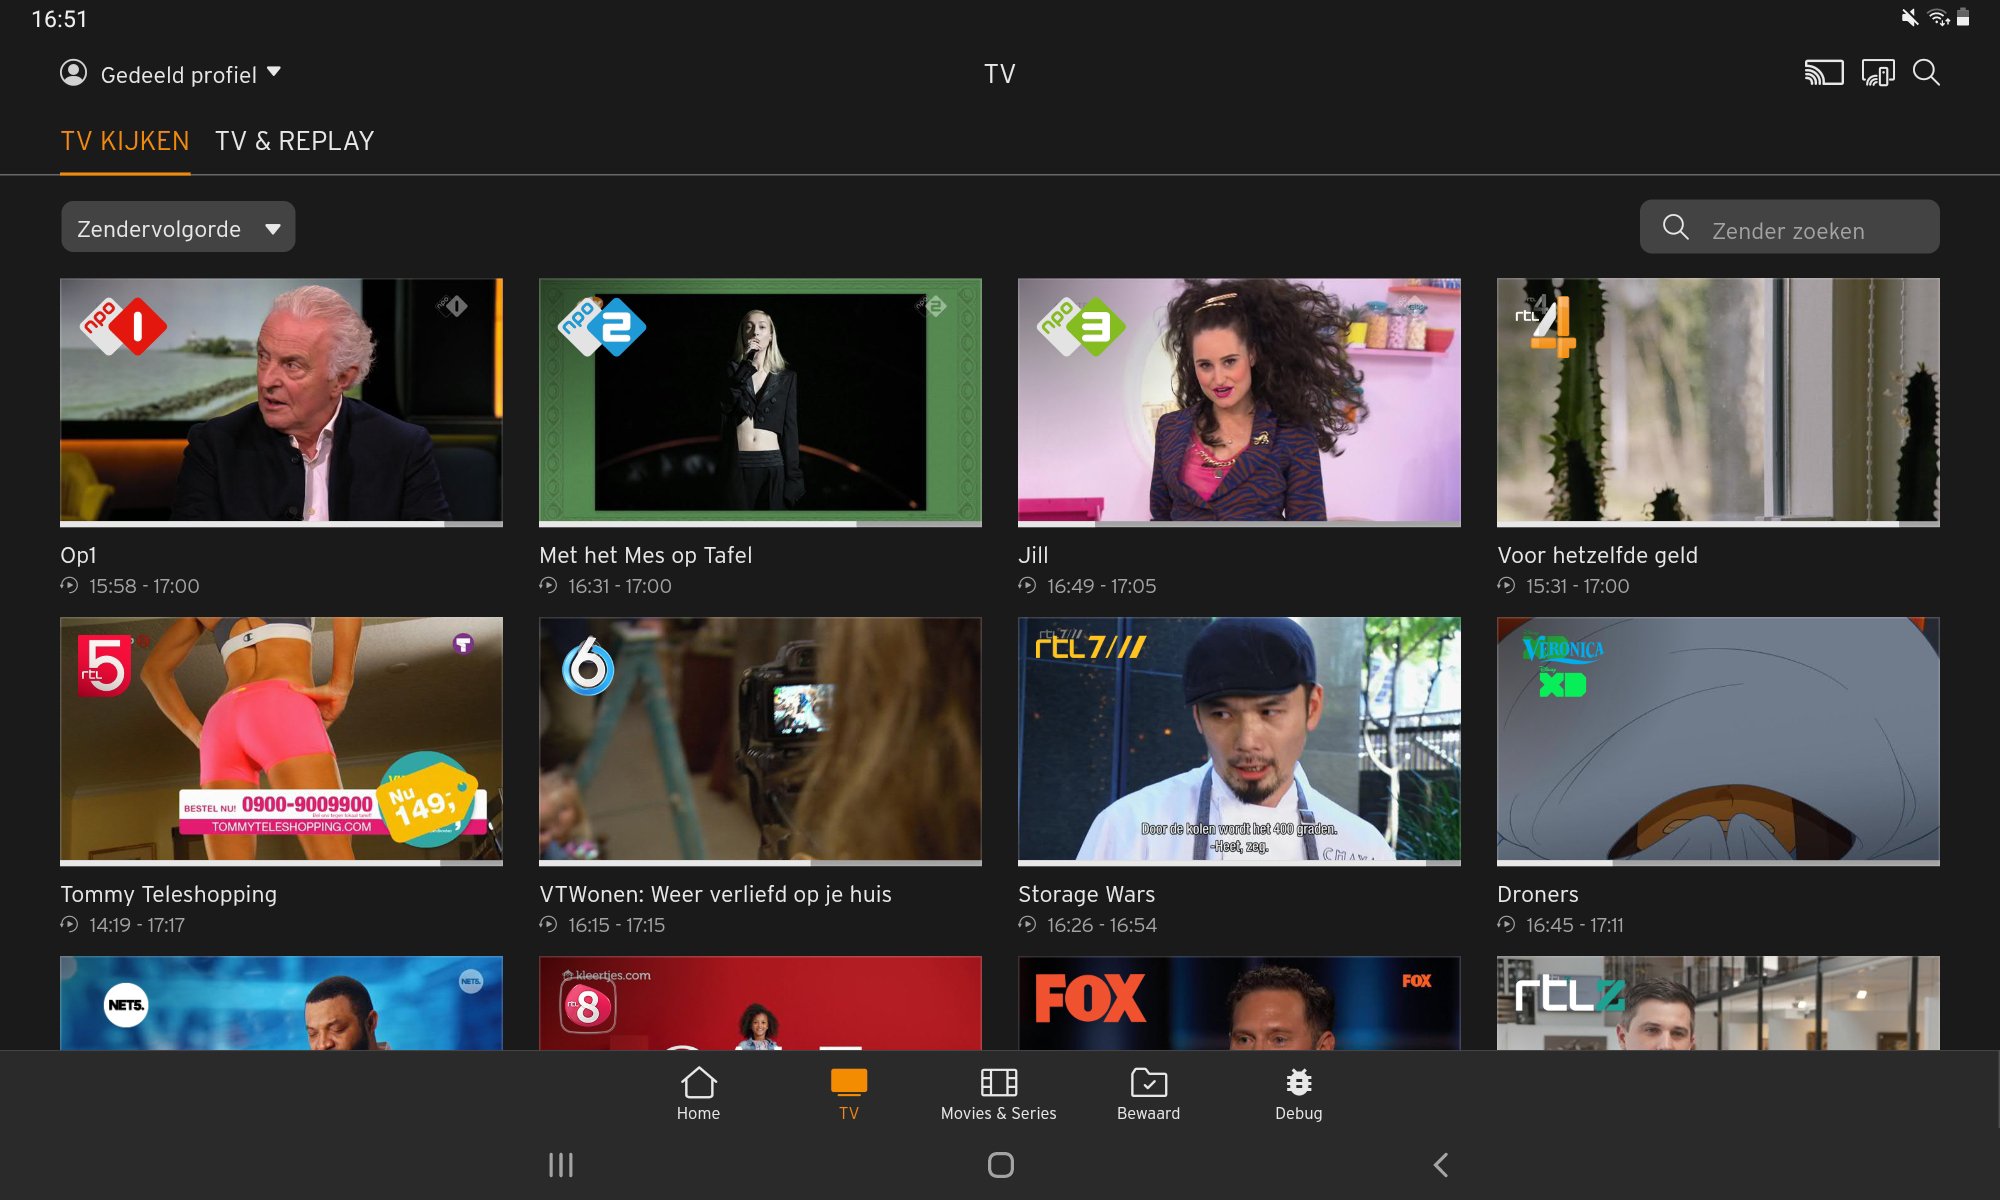The height and width of the screenshot is (1200, 2000).
Task: Open the Bewaard saved folder icon
Action: pyautogui.click(x=1149, y=1082)
